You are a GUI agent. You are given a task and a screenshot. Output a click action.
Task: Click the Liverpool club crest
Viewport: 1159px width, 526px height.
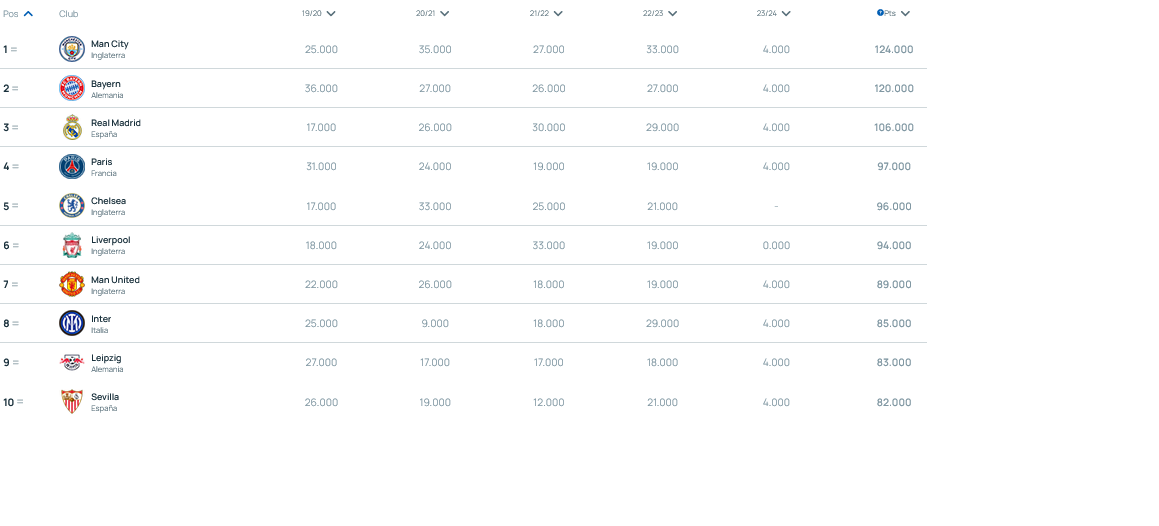71,245
